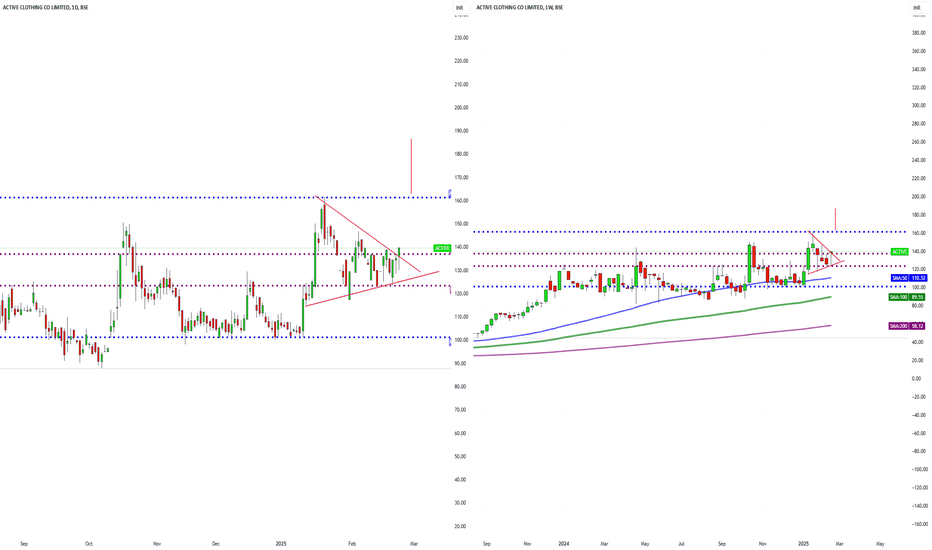Click 380.00 on the weekly price axis
Screen dimensions: 932x550
(x=919, y=33)
